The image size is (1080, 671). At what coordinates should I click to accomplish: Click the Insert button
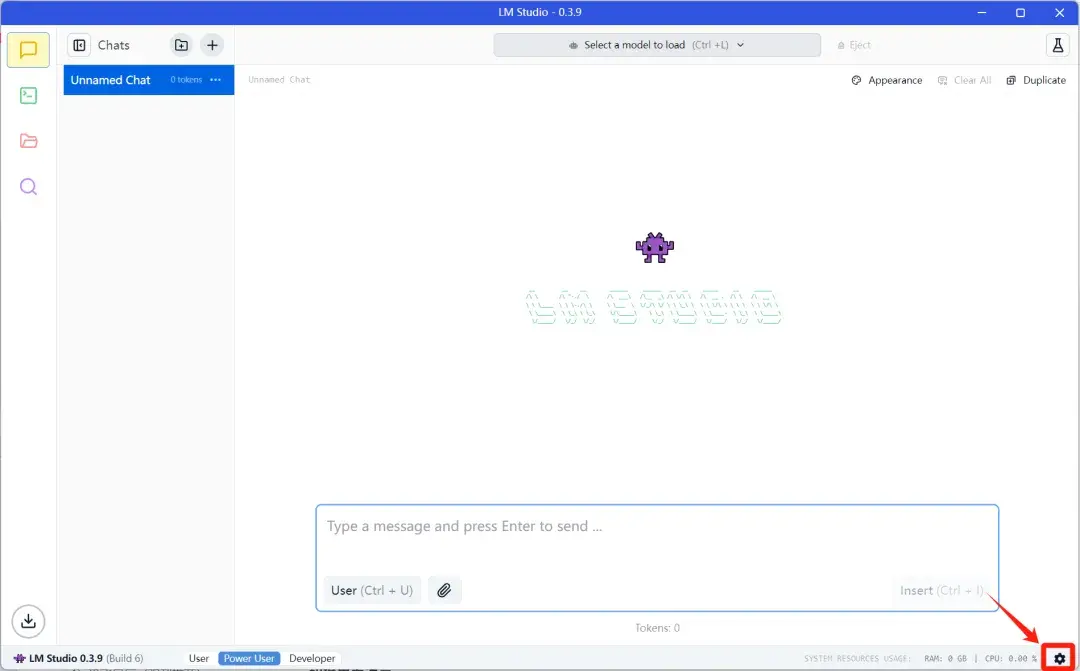pos(942,590)
